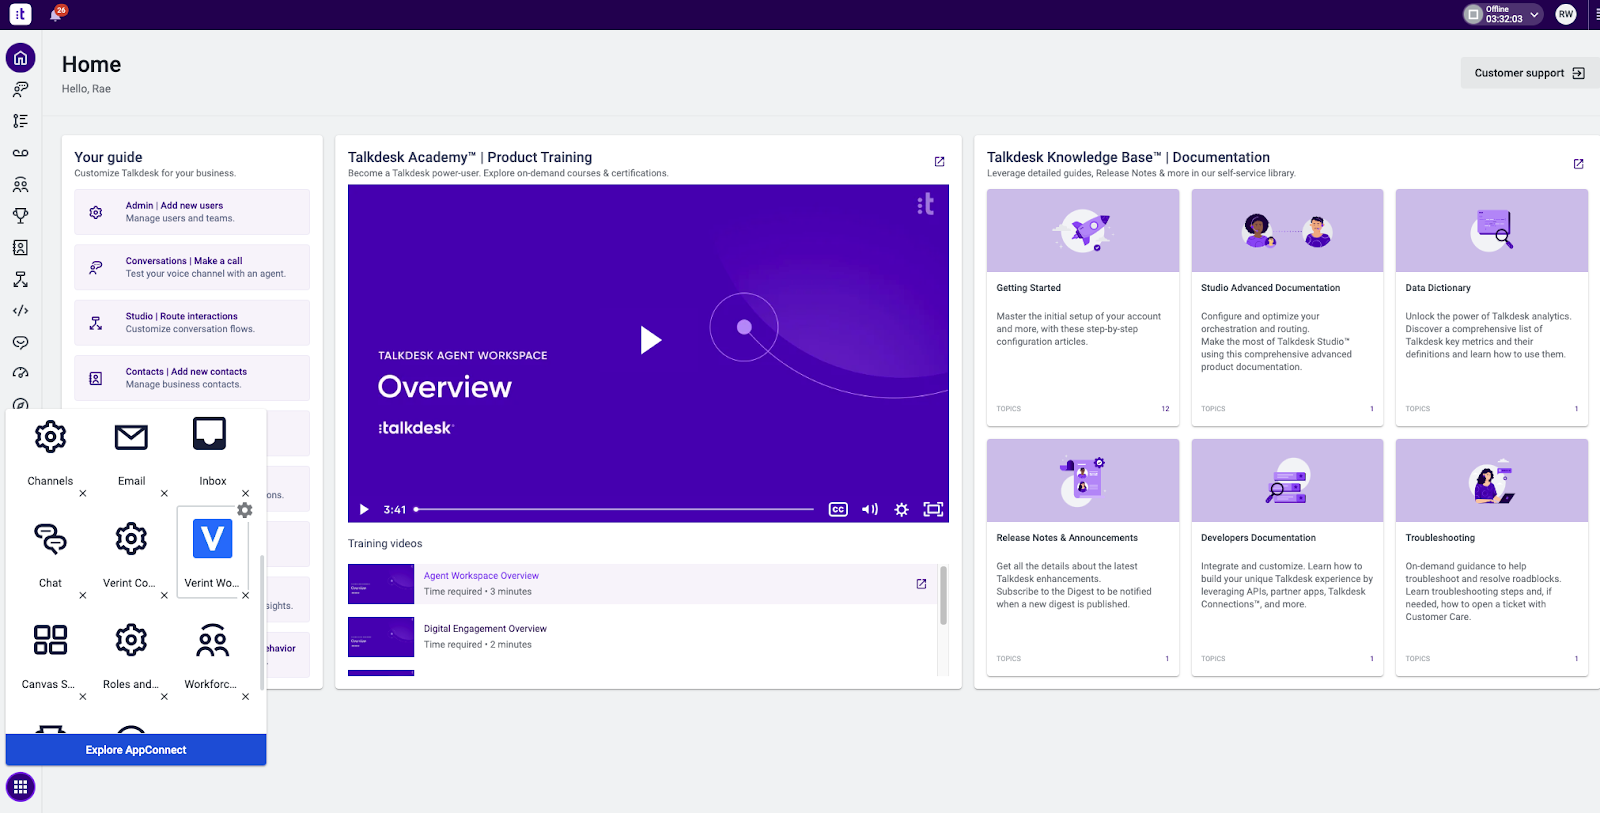Open the Getting Started documentation card

pos(1083,308)
